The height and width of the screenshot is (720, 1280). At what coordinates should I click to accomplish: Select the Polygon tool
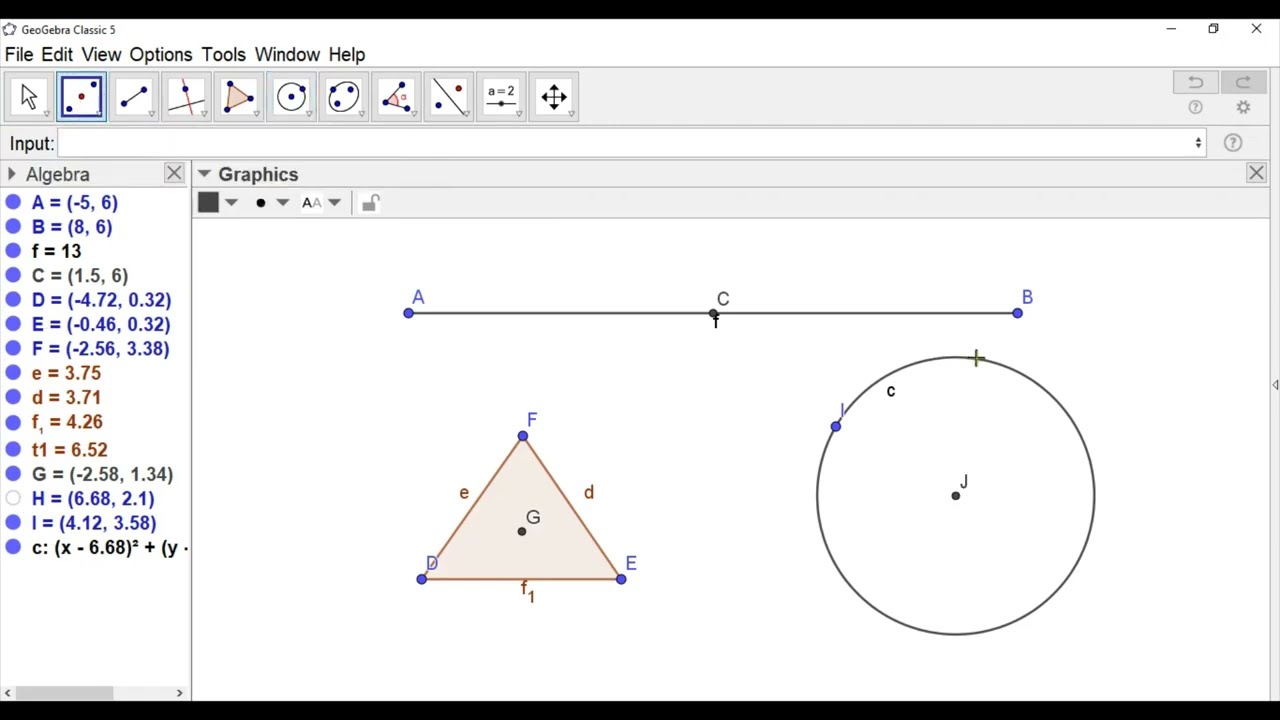(x=239, y=97)
